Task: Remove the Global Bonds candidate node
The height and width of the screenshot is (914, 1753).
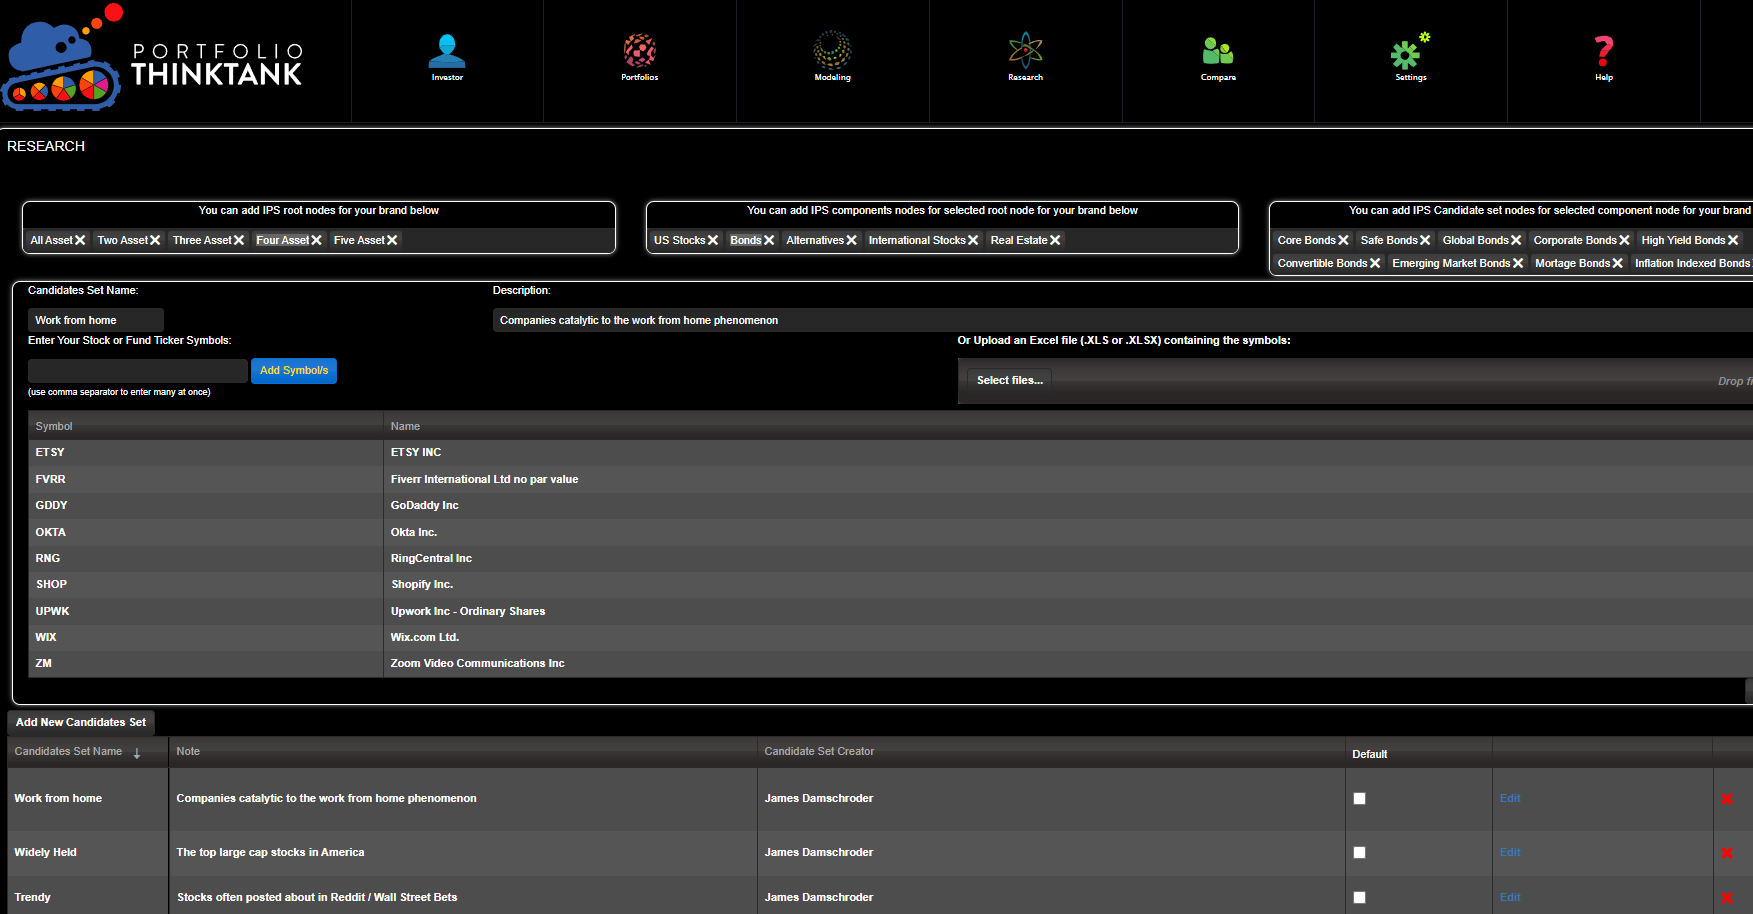Action: 1516,240
